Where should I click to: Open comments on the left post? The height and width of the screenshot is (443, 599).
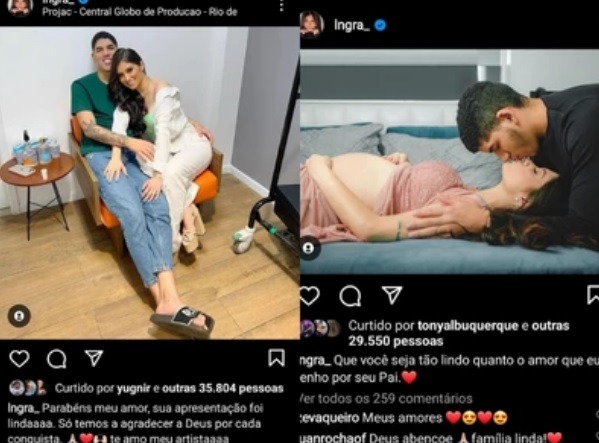coord(57,359)
